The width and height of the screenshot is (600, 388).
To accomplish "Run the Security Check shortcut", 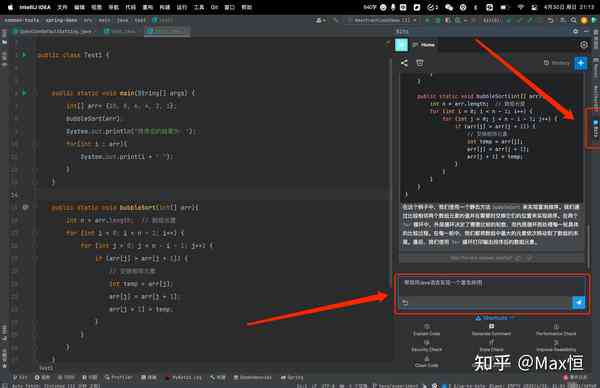I will 426,346.
